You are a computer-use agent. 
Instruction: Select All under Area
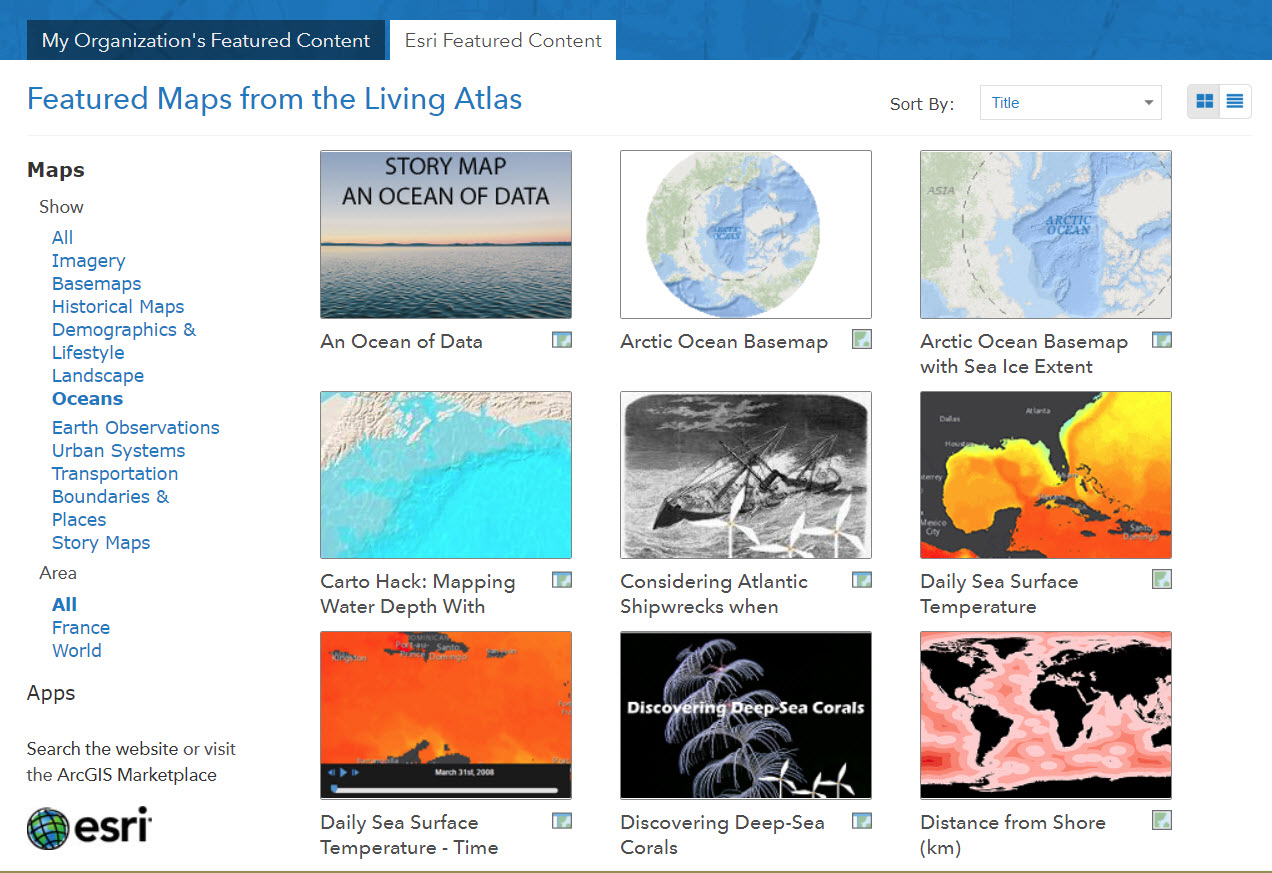[x=64, y=604]
